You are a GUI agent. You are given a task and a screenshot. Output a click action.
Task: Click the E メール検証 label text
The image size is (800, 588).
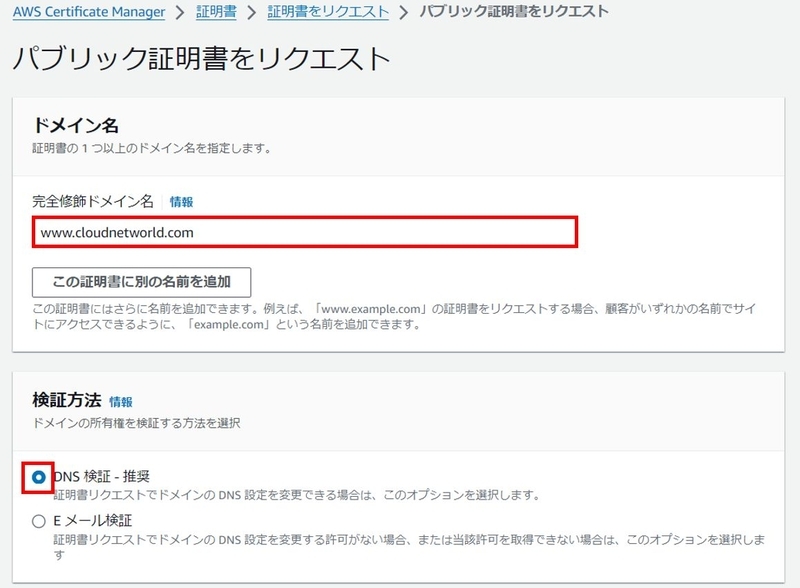tap(93, 521)
